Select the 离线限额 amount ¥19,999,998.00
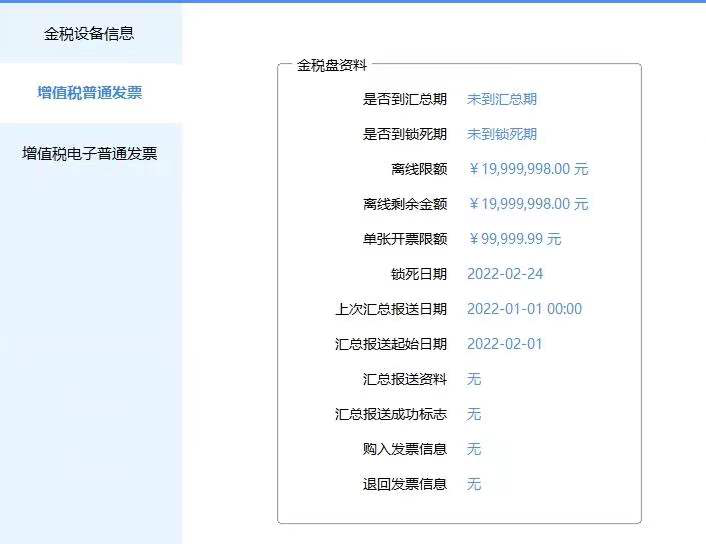706x544 pixels. (528, 169)
